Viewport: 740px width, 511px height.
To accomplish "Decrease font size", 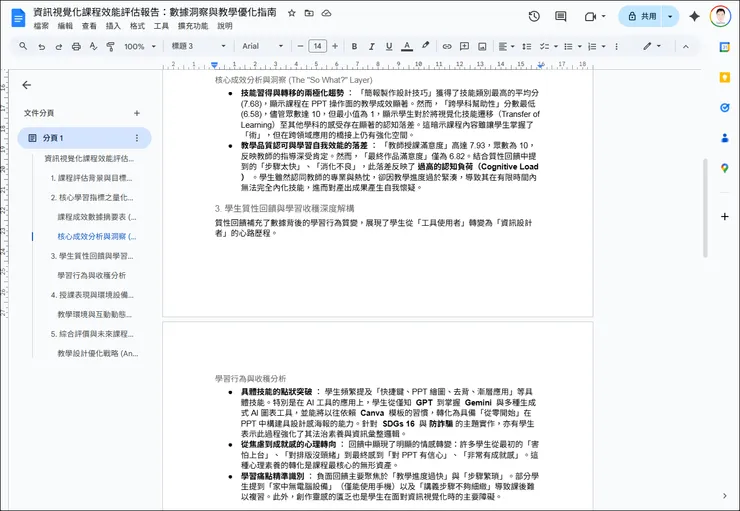I will pyautogui.click(x=300, y=46).
